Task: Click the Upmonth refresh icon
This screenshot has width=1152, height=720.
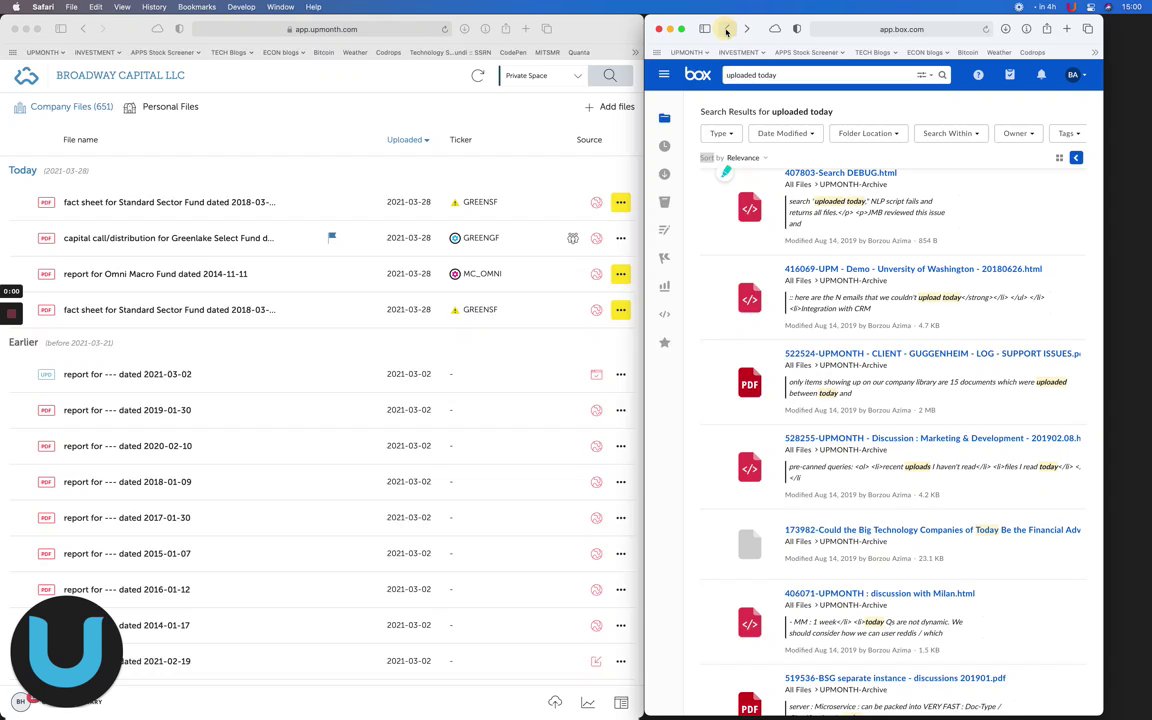Action: tap(478, 76)
